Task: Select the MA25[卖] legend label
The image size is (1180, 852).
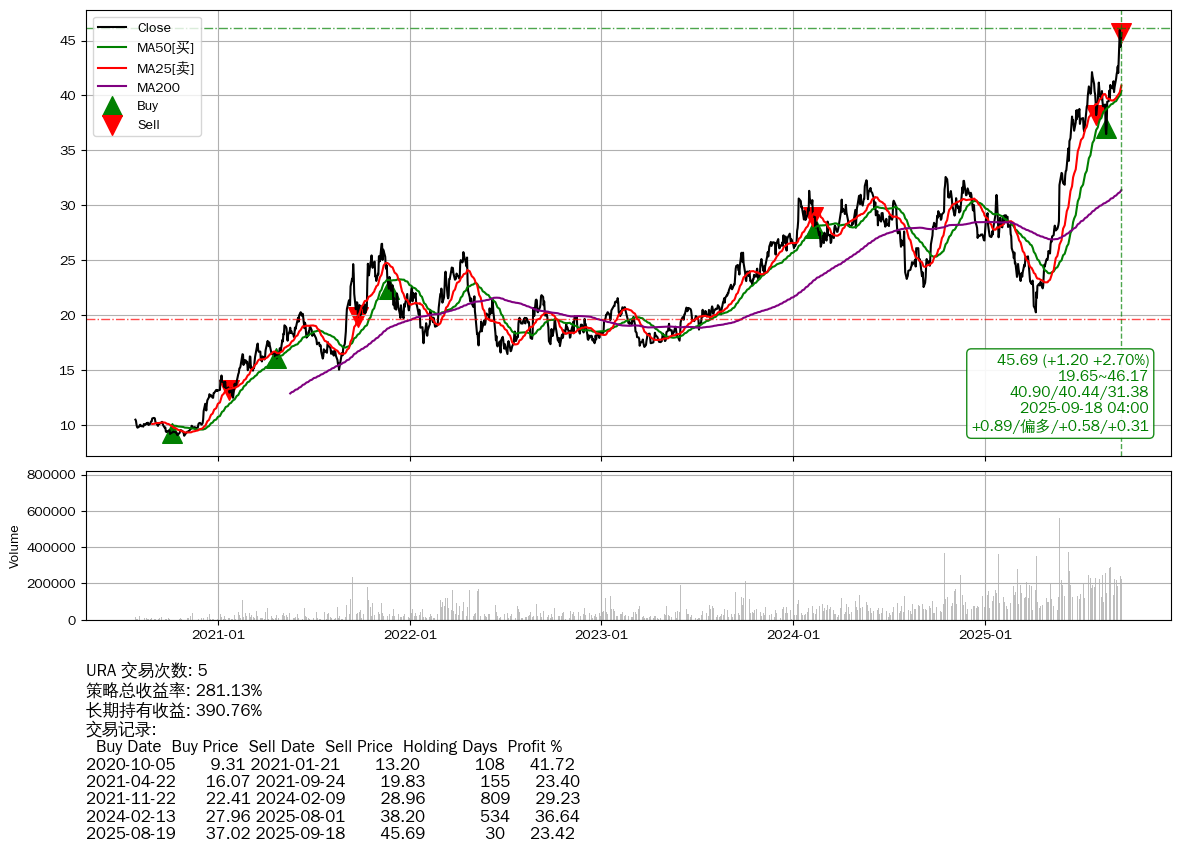Action: (165, 68)
